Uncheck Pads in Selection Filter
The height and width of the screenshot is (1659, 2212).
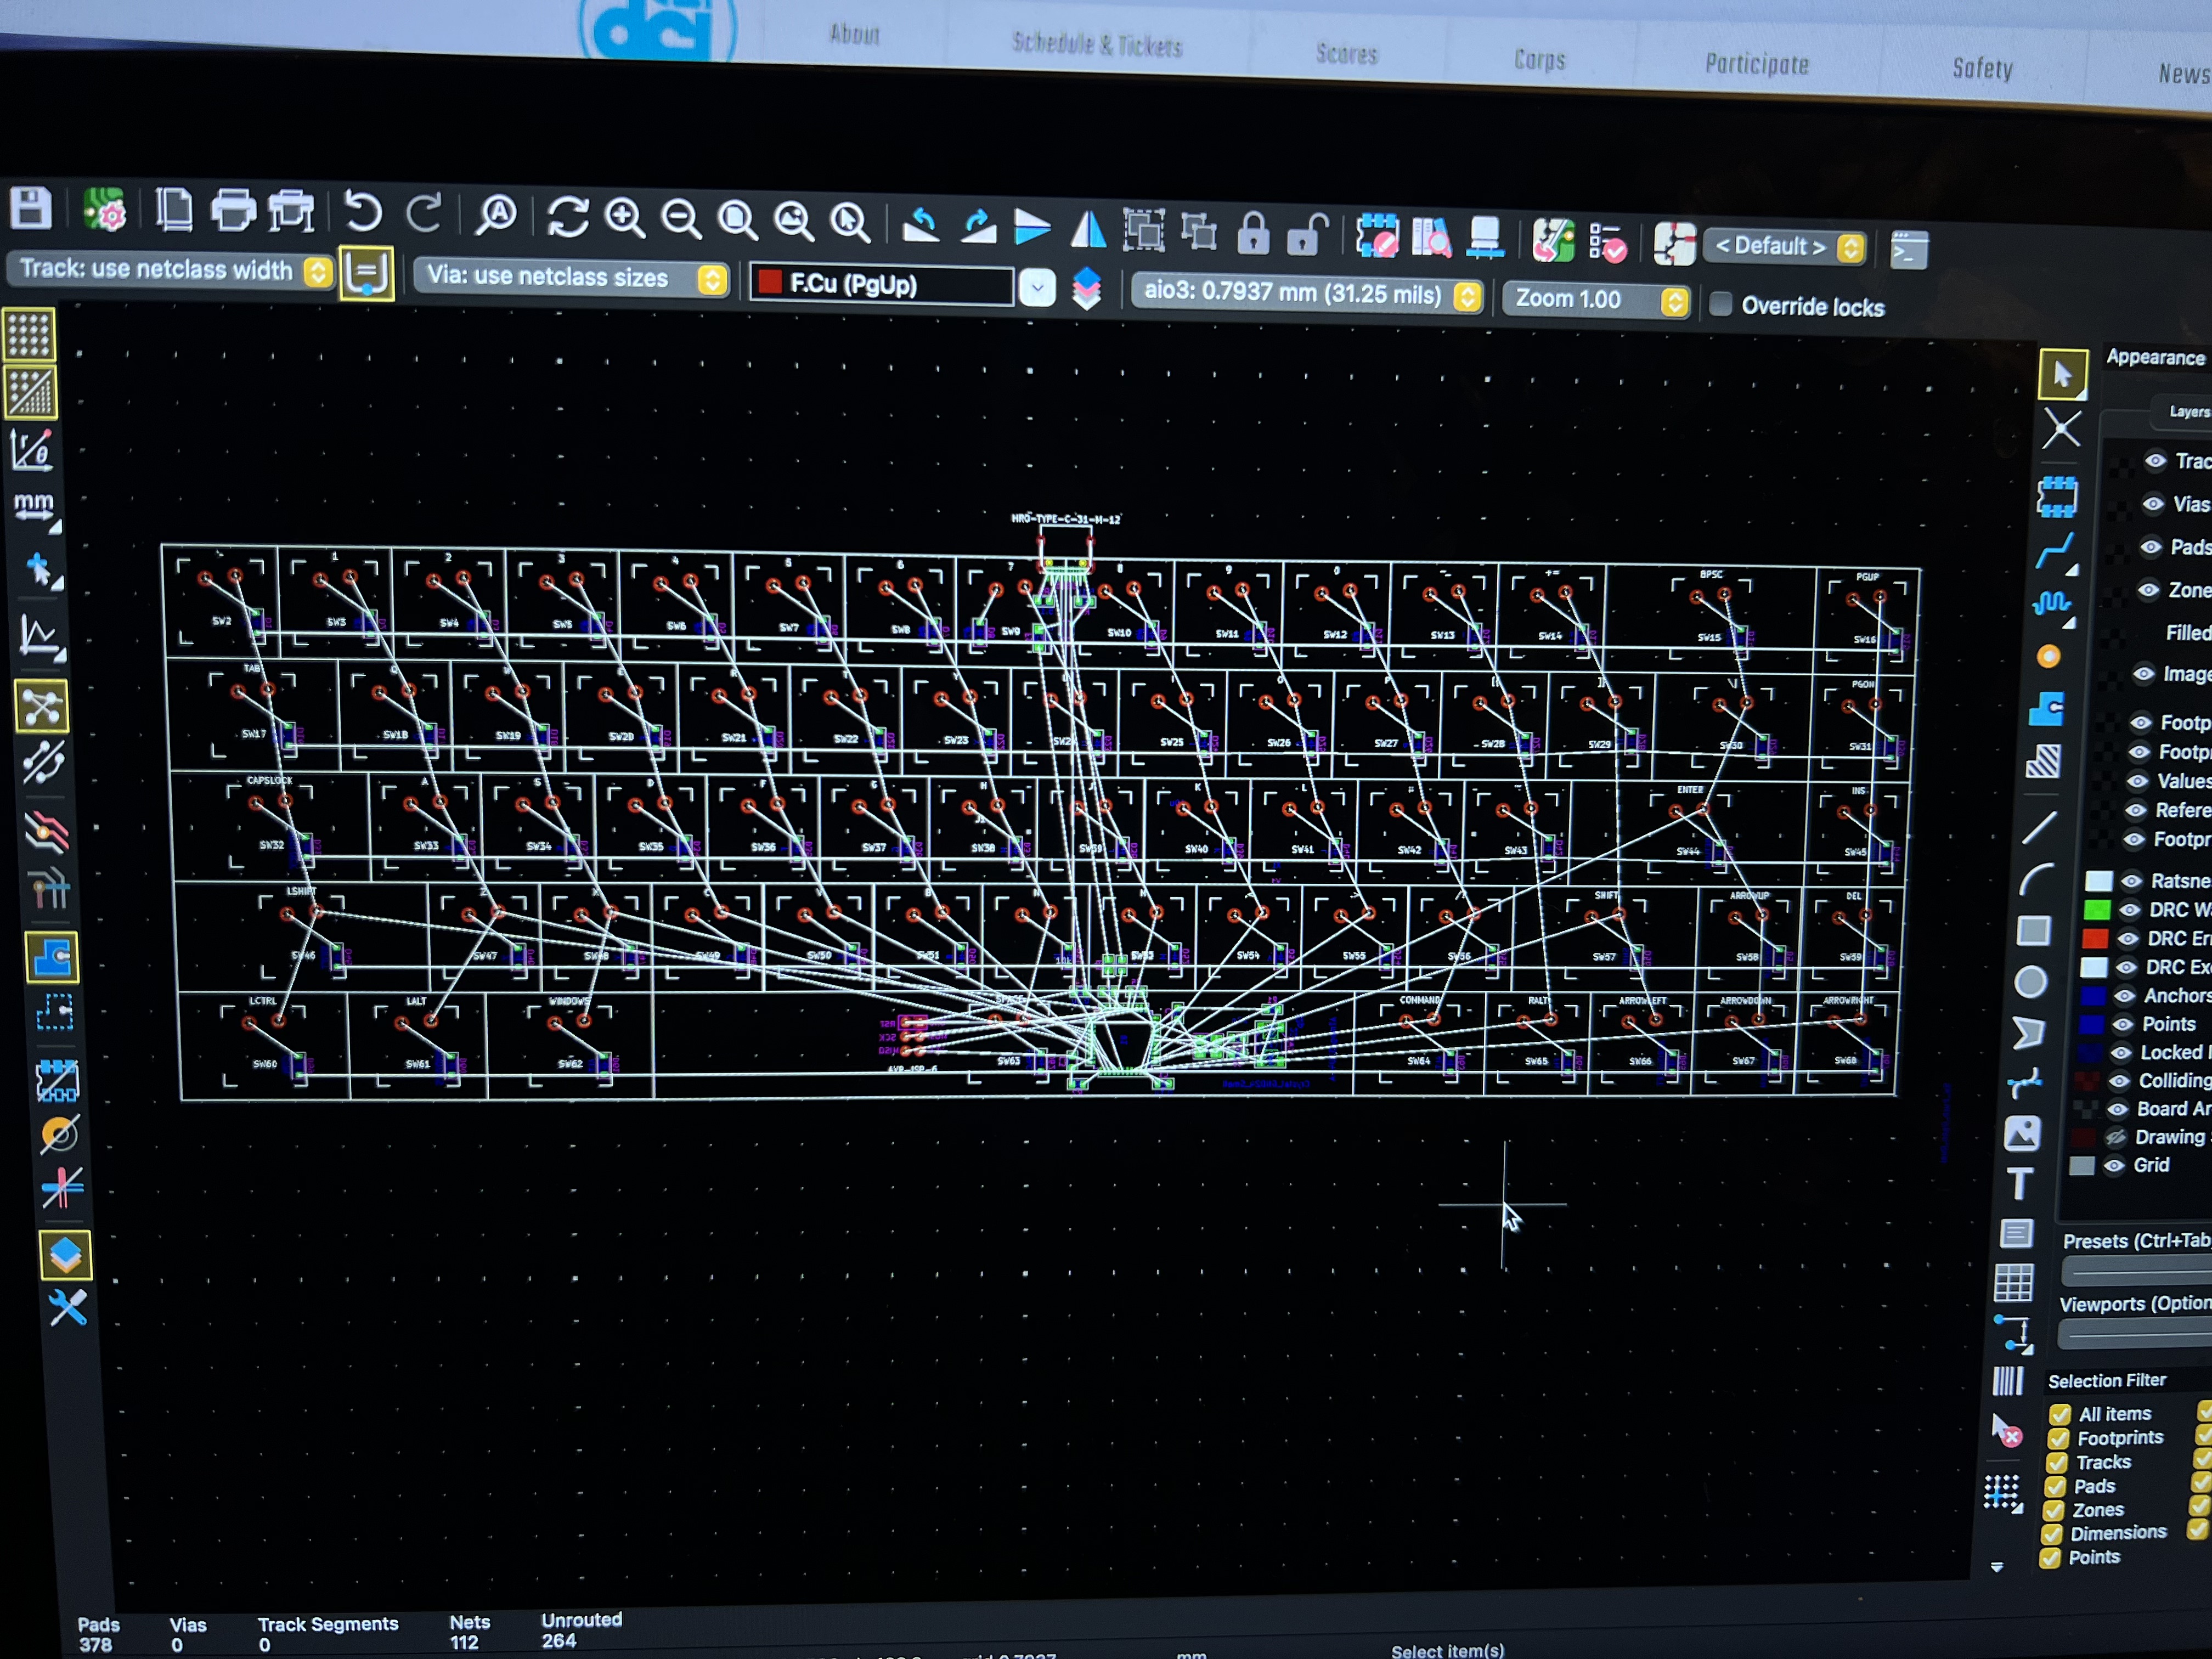click(x=2055, y=1486)
